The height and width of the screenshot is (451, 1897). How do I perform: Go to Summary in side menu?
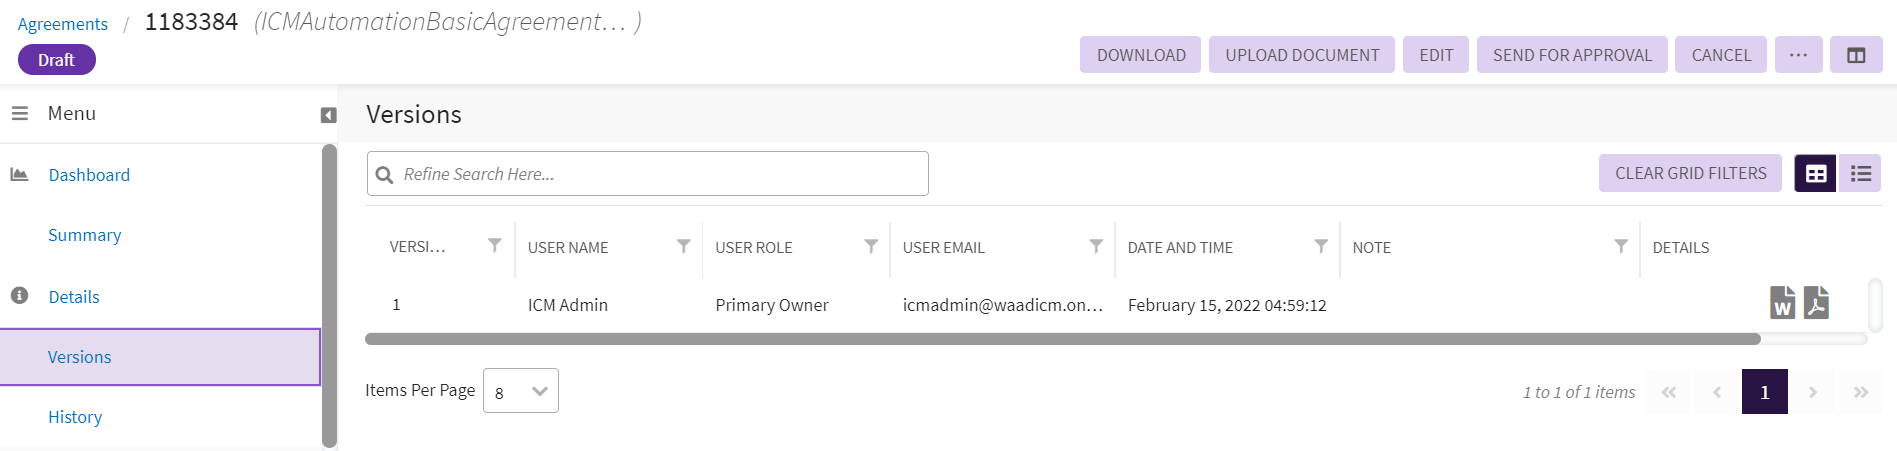click(84, 235)
